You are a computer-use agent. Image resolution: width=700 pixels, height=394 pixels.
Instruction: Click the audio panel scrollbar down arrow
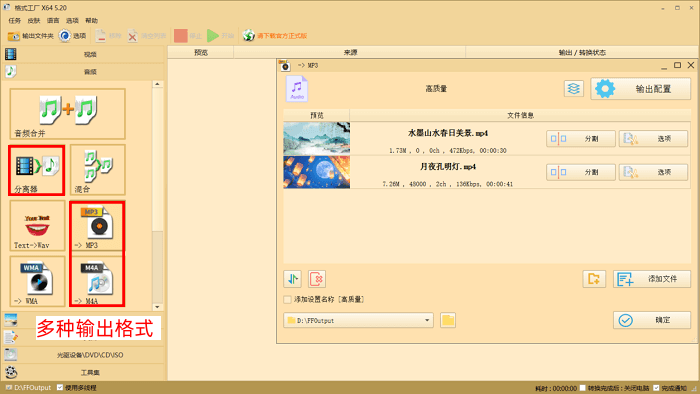pos(157,307)
